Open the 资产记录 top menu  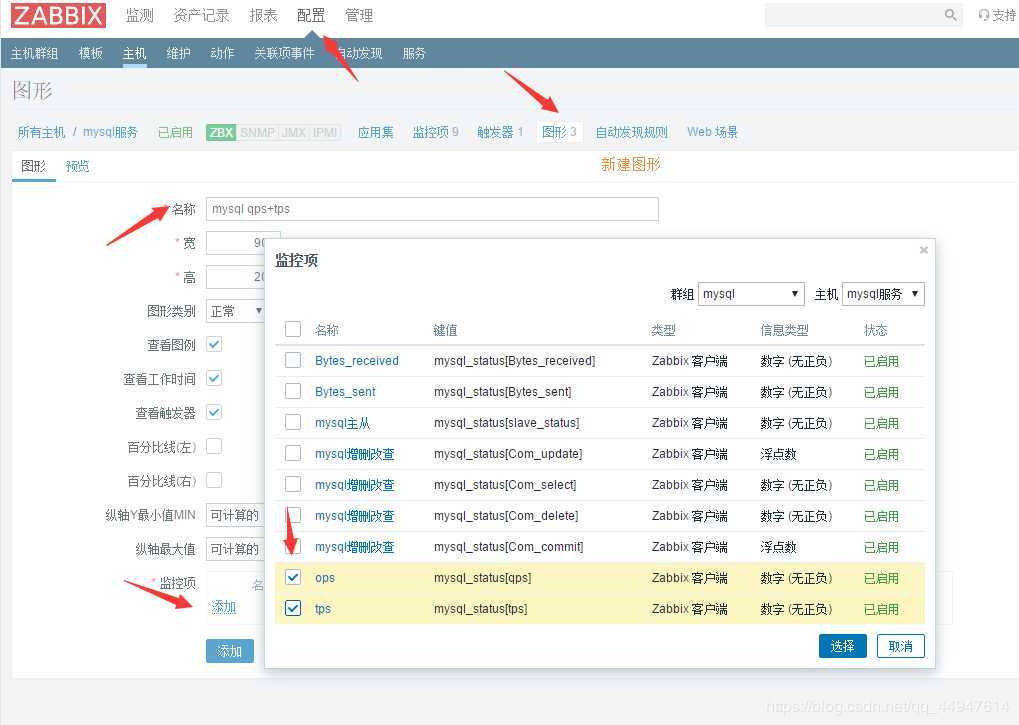(201, 16)
